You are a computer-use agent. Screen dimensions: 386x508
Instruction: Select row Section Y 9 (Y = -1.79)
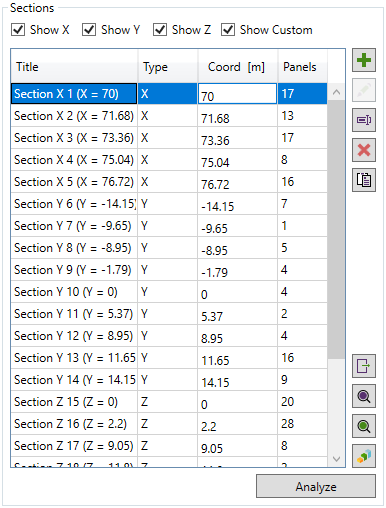(x=169, y=270)
